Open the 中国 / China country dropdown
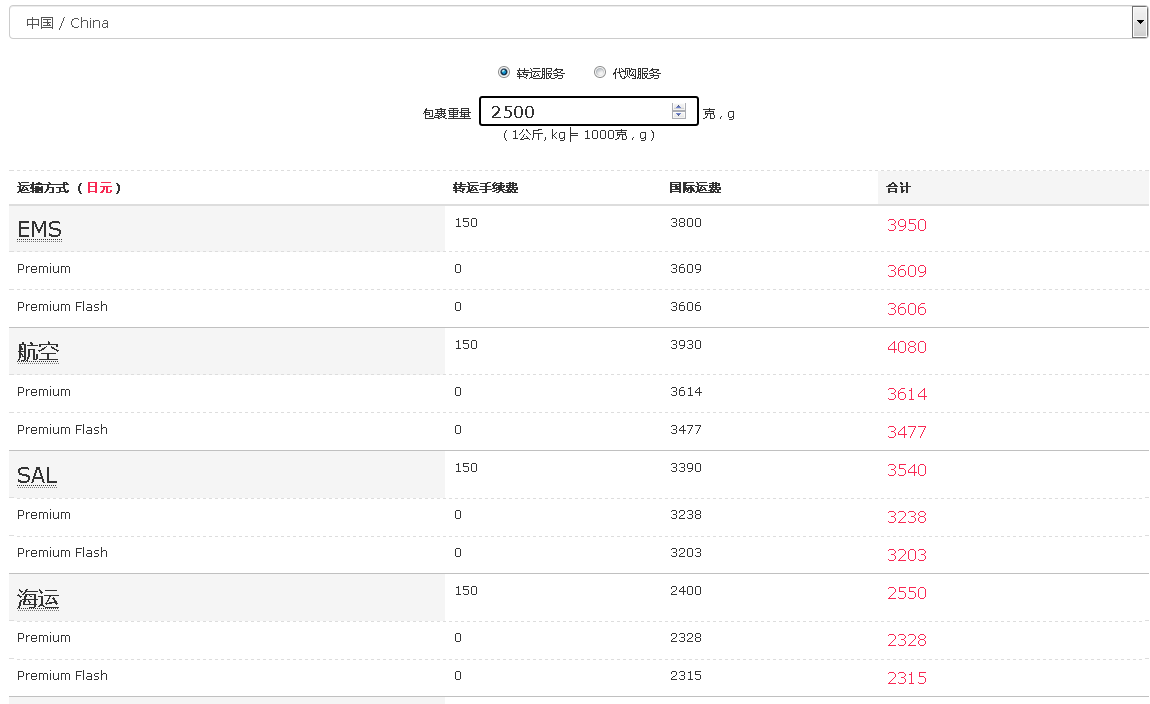The image size is (1150, 704). (x=570, y=22)
